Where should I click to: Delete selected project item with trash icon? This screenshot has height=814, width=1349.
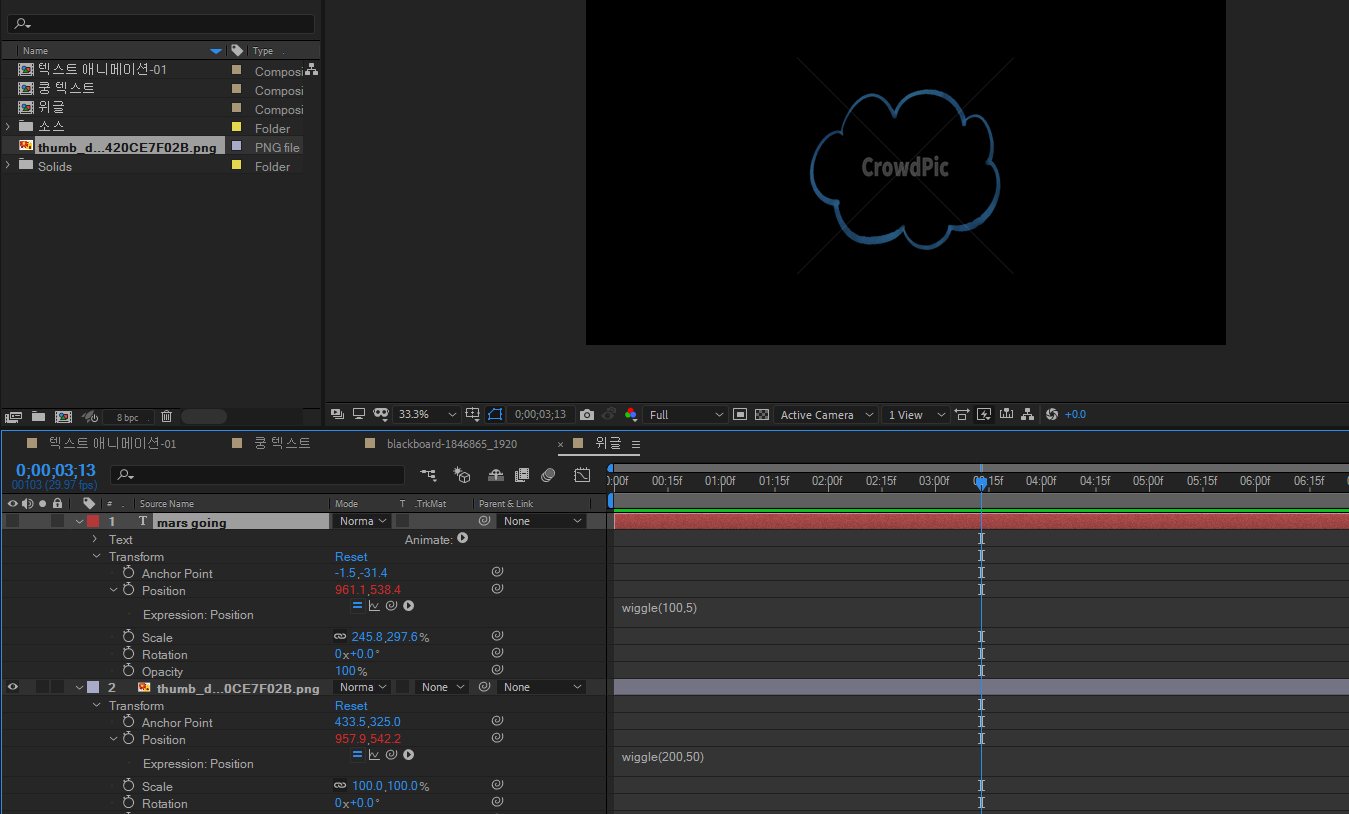[x=167, y=416]
